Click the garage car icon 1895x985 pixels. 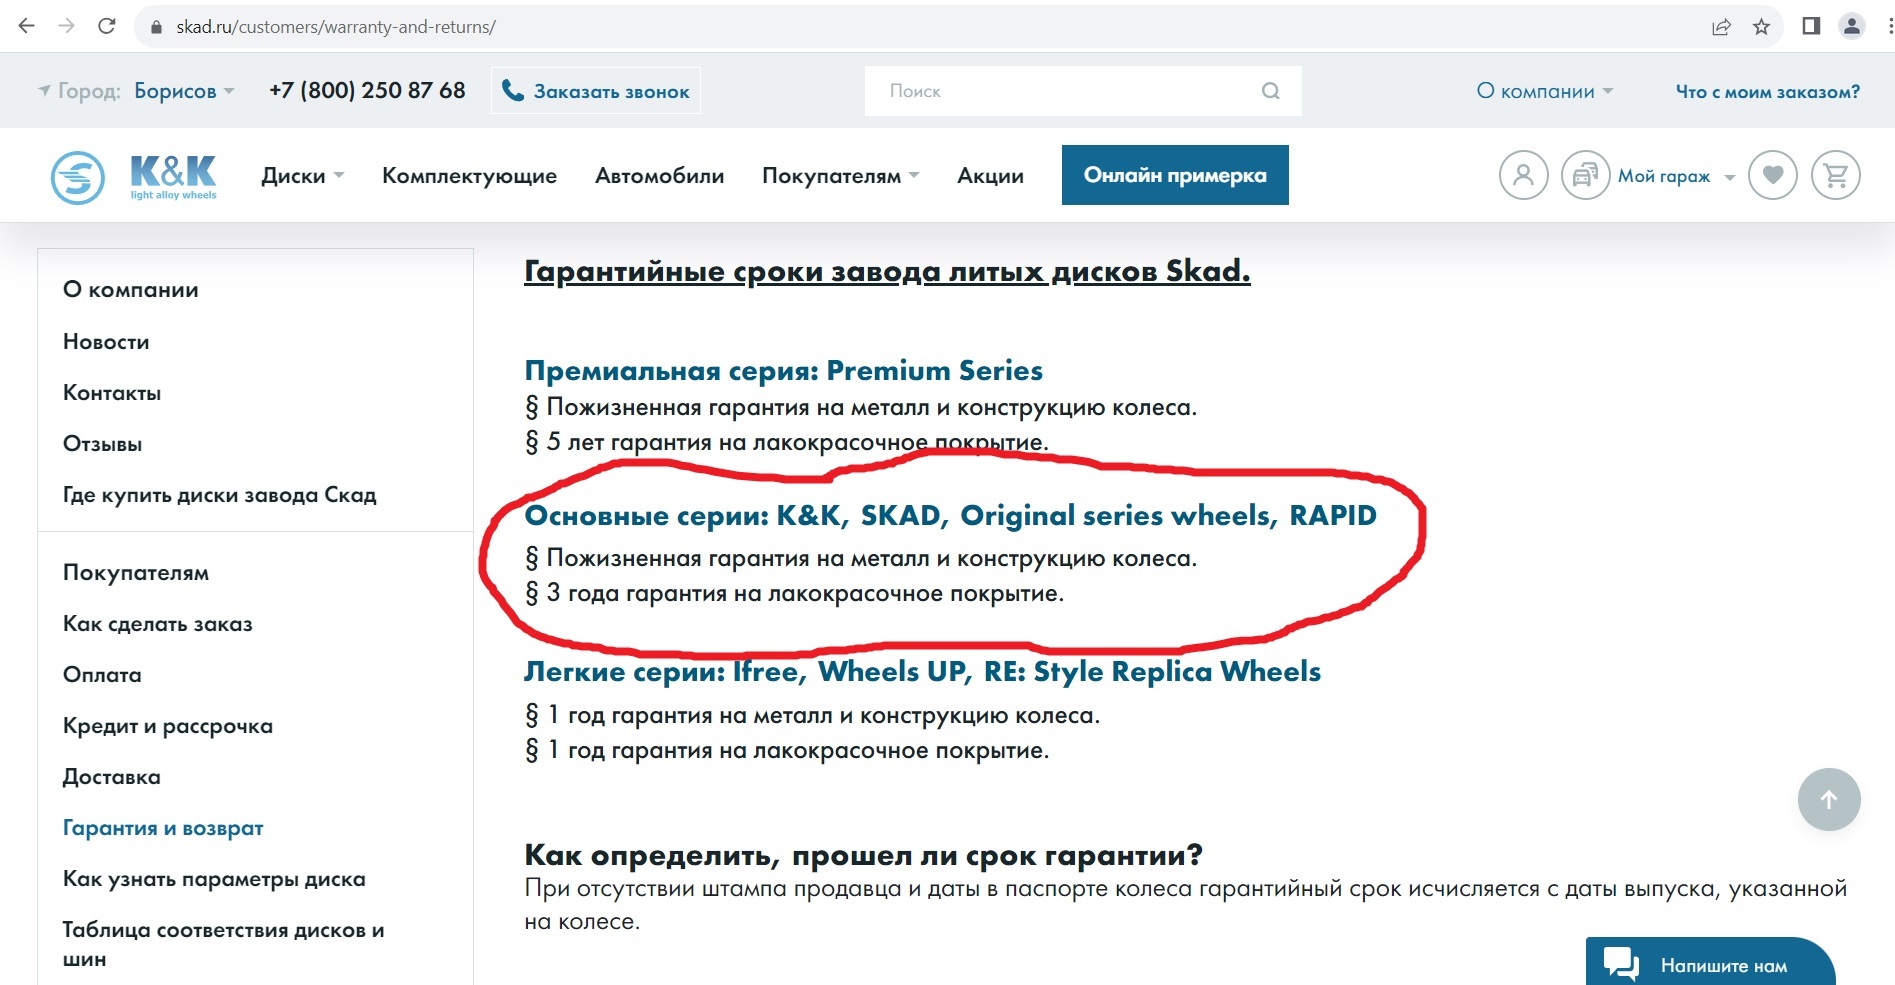[1585, 176]
